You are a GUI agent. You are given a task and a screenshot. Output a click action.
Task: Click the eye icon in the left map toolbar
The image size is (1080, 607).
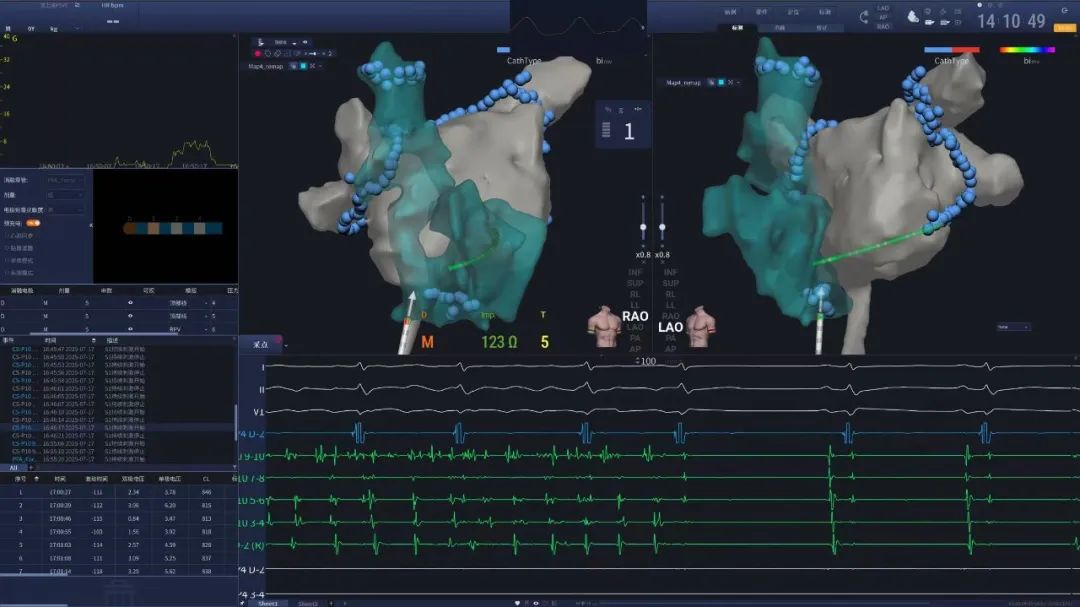305,42
